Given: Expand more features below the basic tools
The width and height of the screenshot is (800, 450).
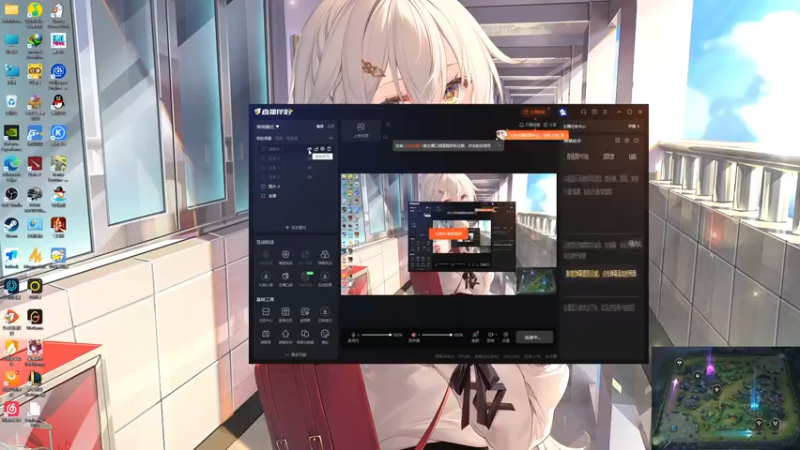Looking at the screenshot, I should tap(295, 355).
